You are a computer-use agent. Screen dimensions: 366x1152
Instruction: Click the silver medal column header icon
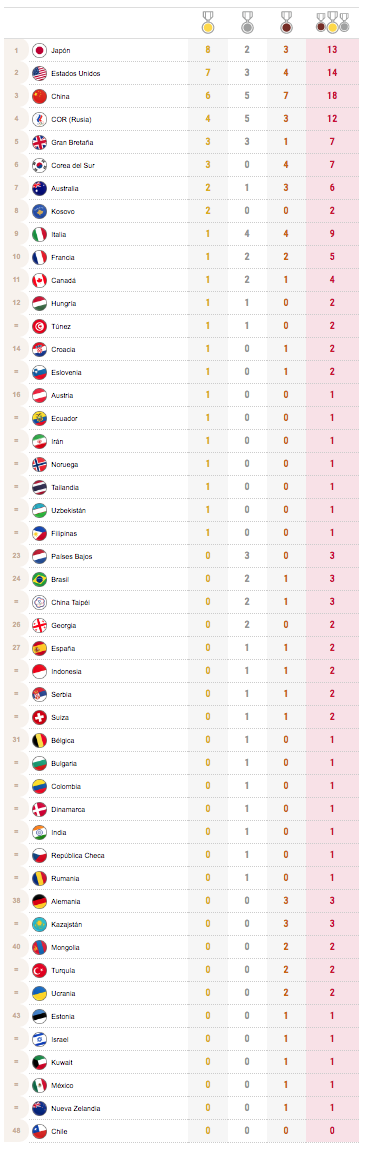248,24
